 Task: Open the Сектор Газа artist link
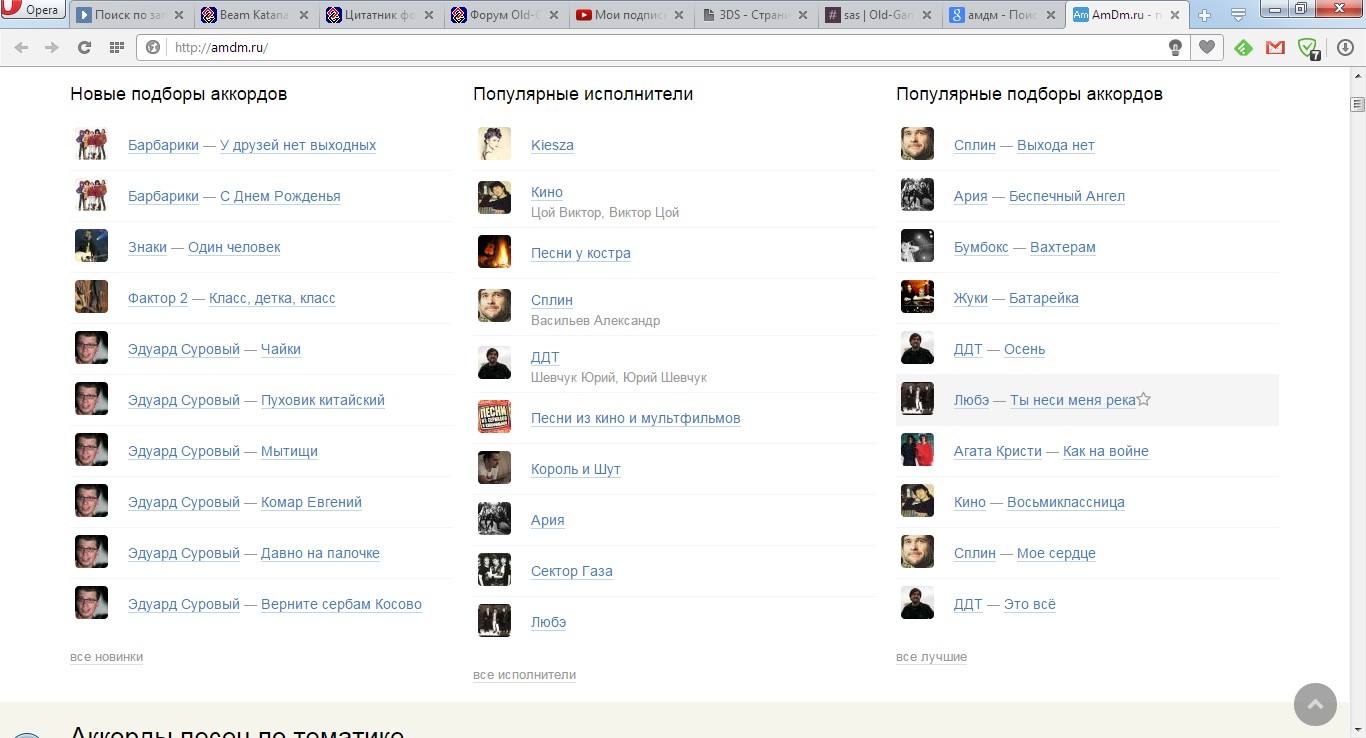[x=572, y=571]
